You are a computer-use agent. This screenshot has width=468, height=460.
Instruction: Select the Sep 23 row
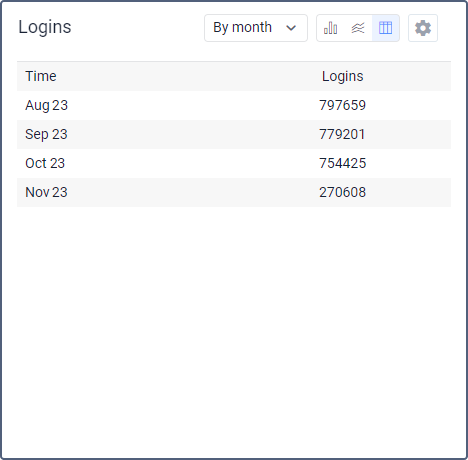pyautogui.click(x=234, y=134)
